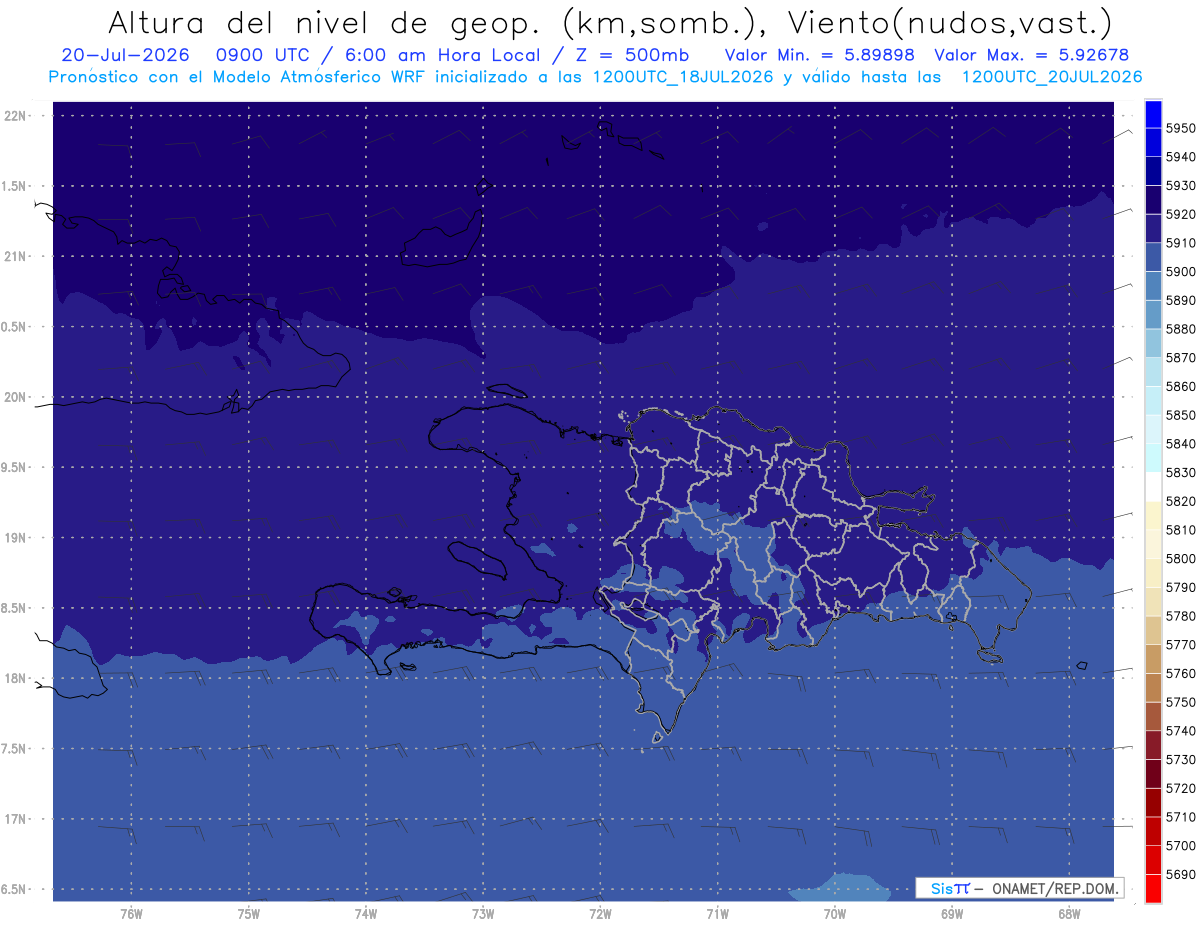Pick the color swatch between 5920 and 5910
1200x927 pixels.
tap(1152, 229)
